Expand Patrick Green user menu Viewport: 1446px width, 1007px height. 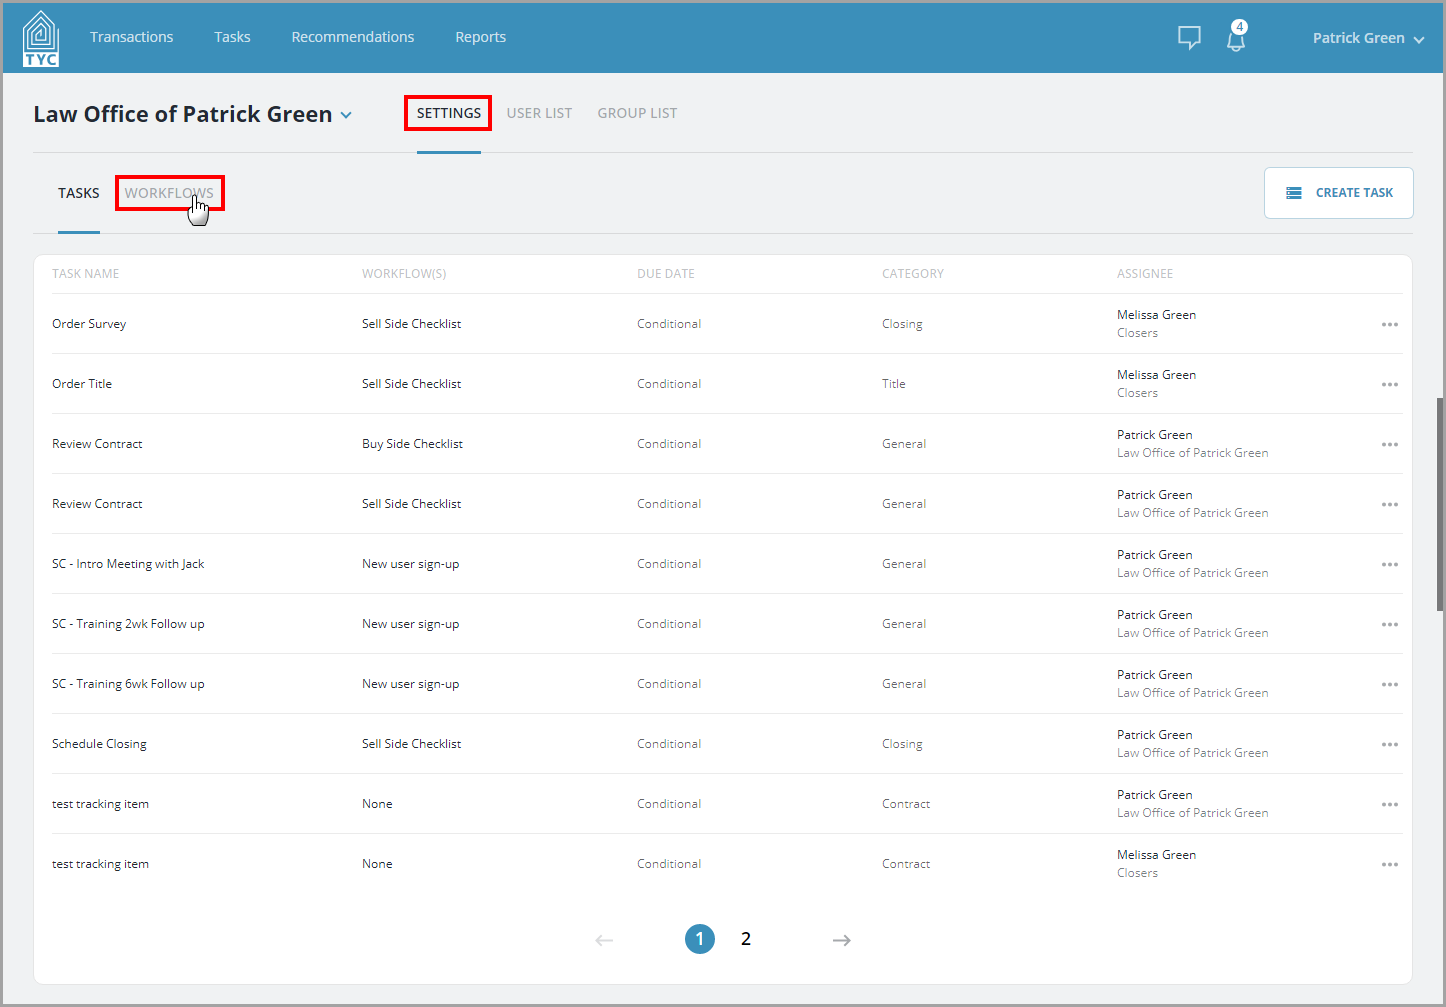tap(1368, 38)
